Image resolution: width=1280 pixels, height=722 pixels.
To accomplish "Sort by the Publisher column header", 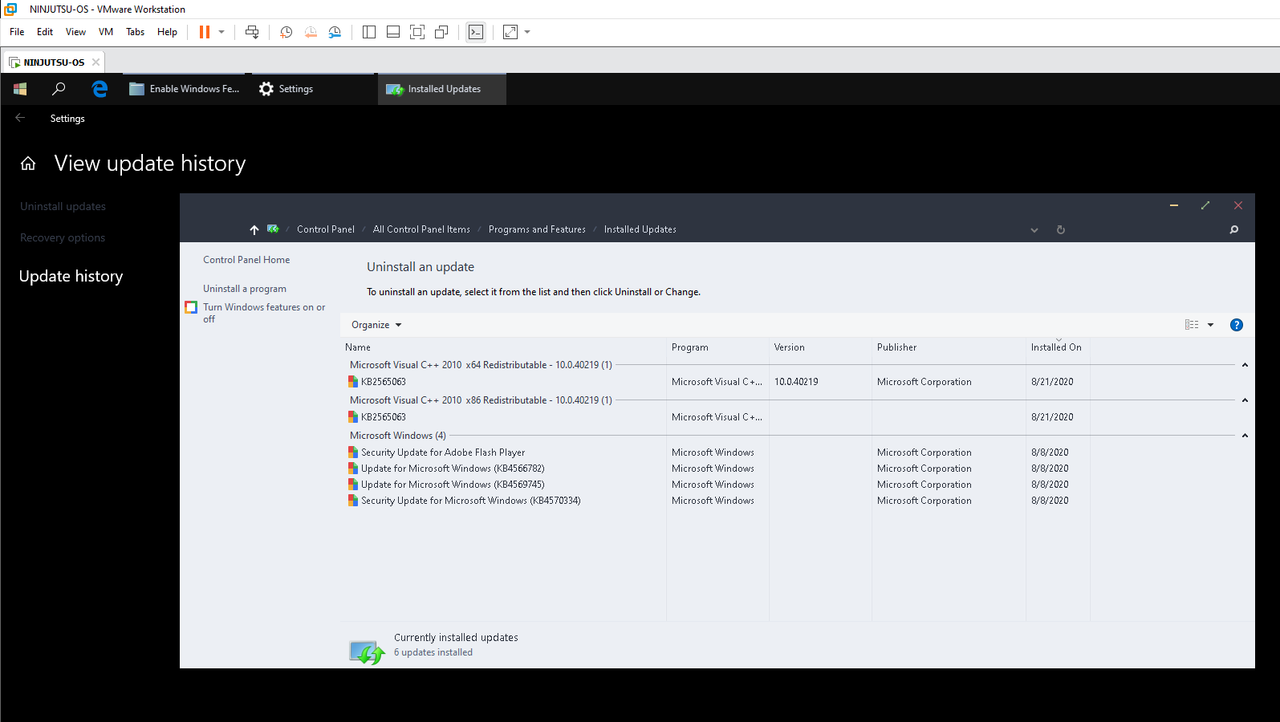I will click(x=950, y=347).
